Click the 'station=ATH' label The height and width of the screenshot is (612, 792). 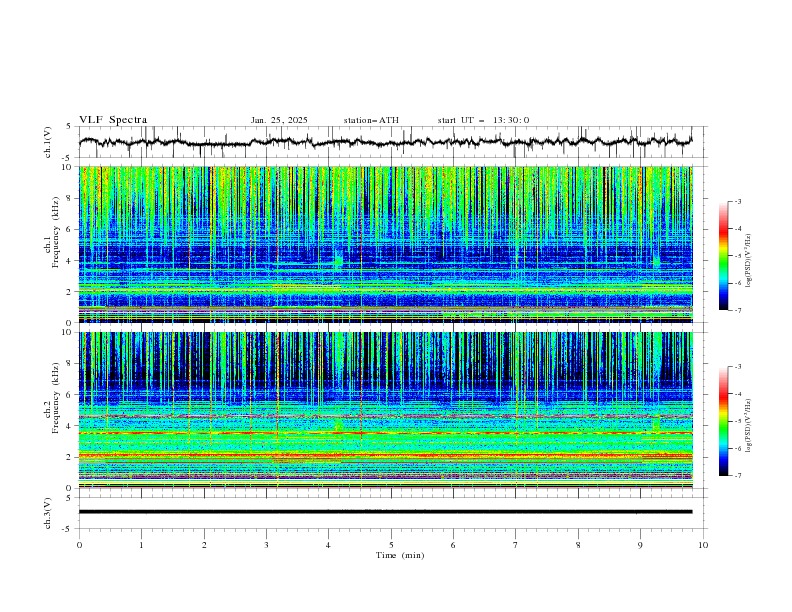click(371, 120)
